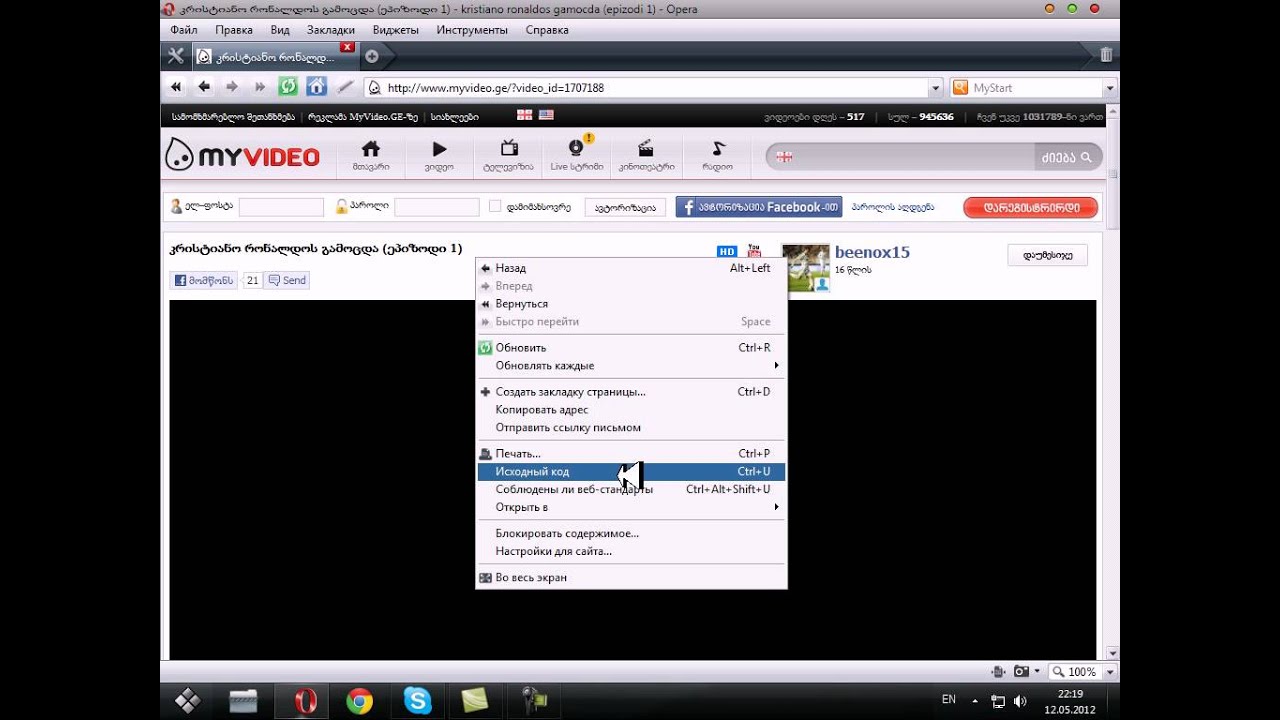Open a new tab with plus button
The image size is (1280, 720).
(x=372, y=56)
